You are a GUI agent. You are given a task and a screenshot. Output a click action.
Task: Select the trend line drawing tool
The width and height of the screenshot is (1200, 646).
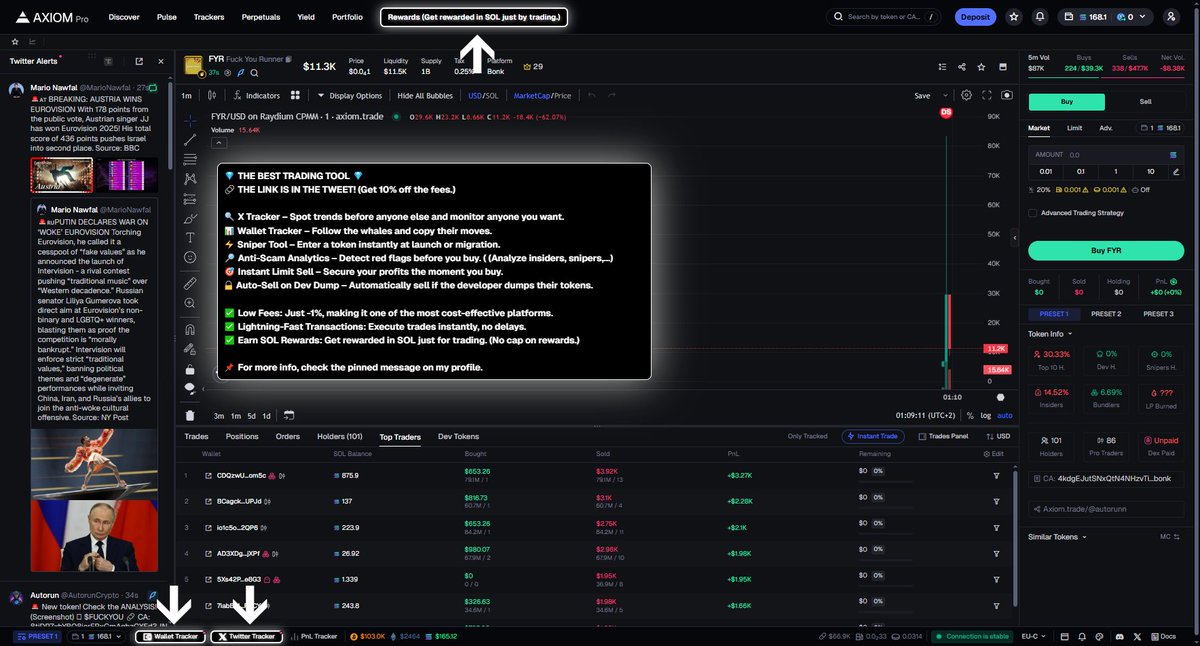190,139
